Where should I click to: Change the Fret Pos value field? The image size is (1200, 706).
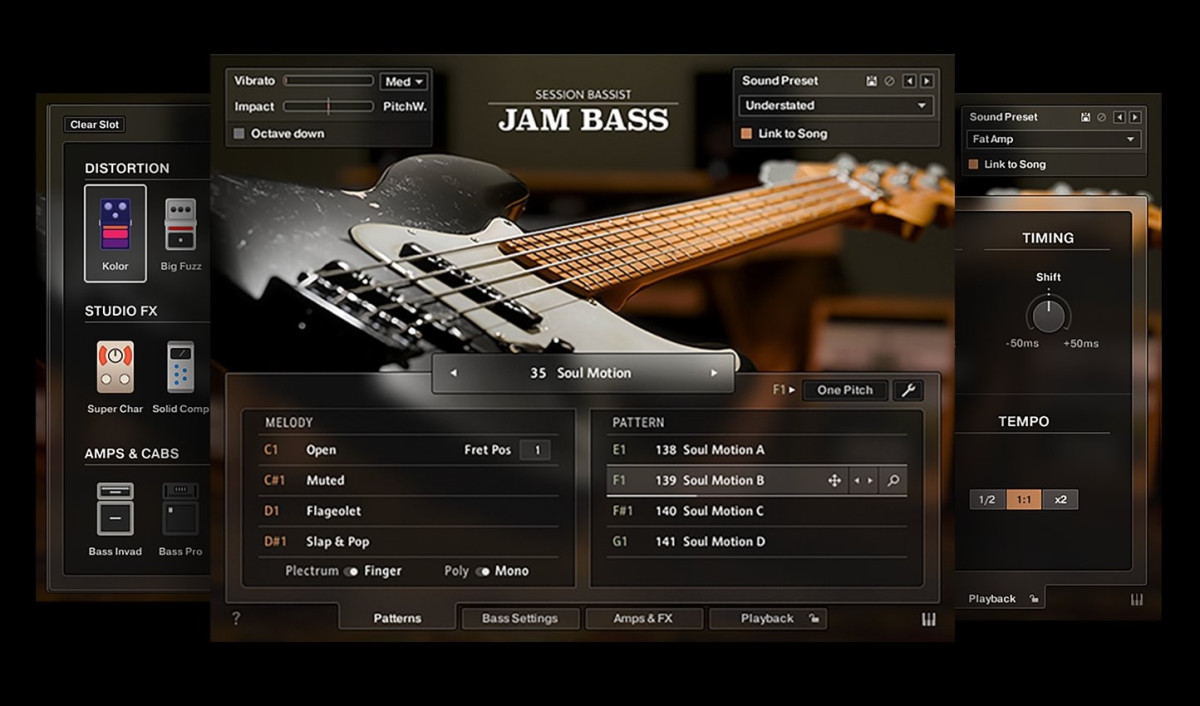tap(536, 450)
